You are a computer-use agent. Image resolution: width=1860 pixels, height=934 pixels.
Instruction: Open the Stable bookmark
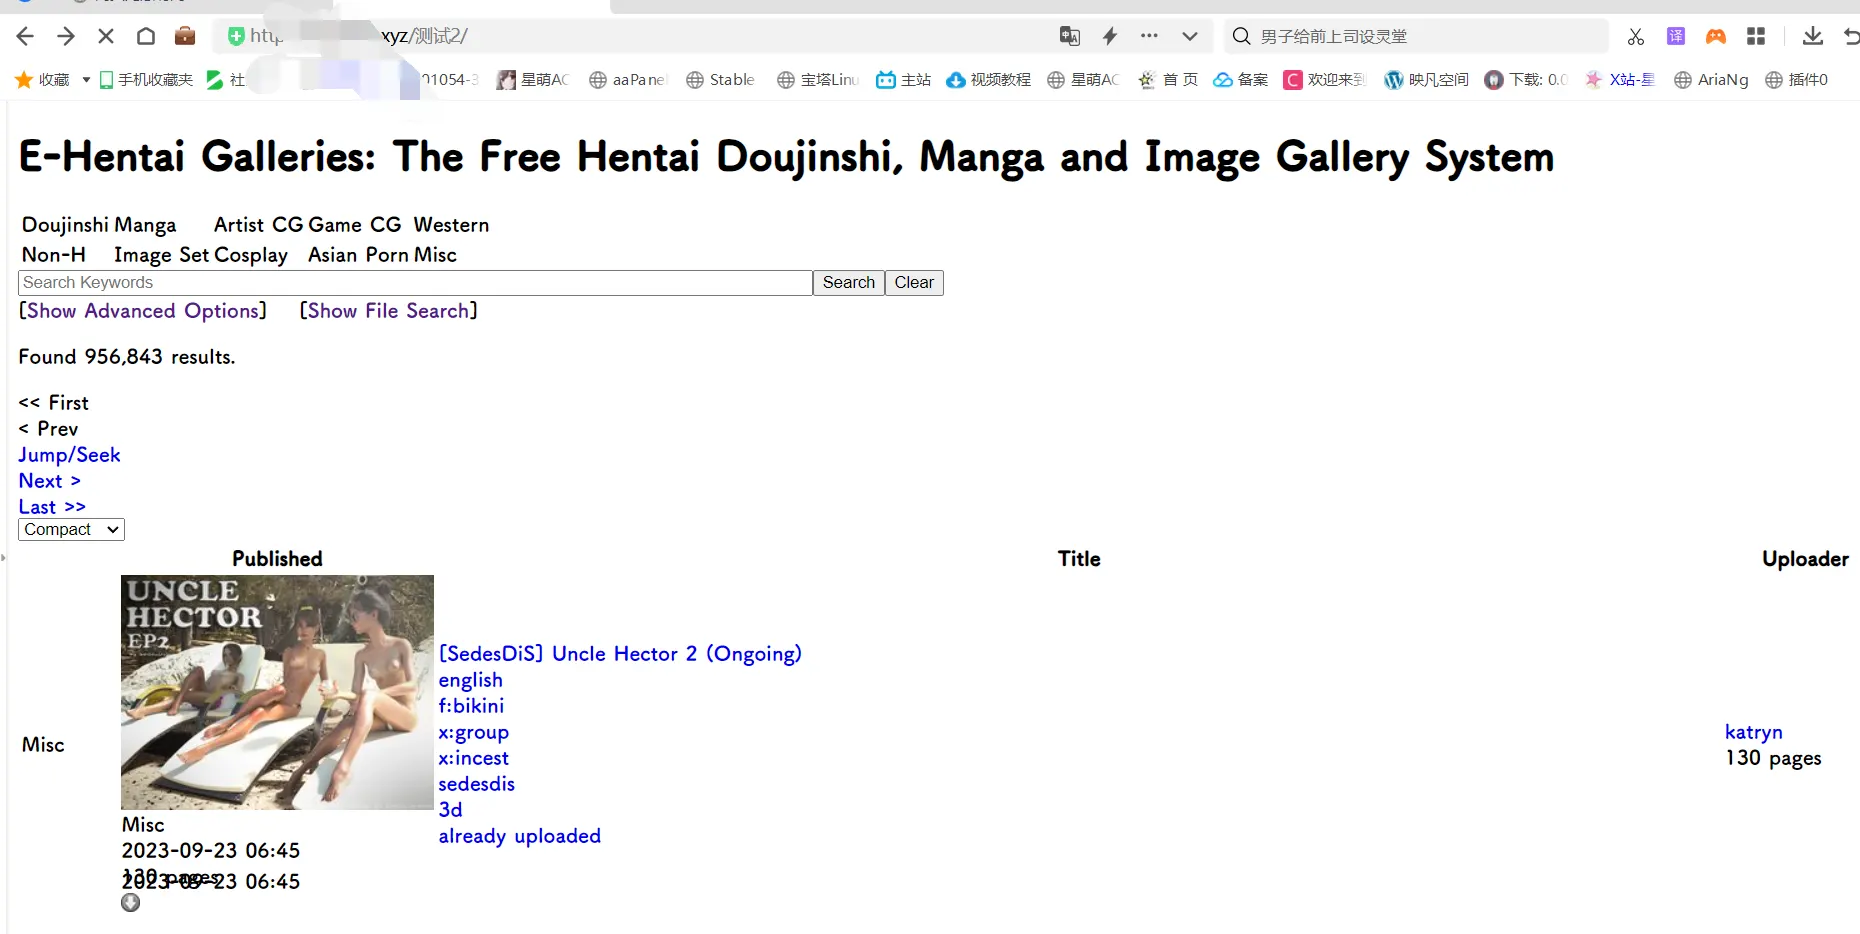click(720, 80)
